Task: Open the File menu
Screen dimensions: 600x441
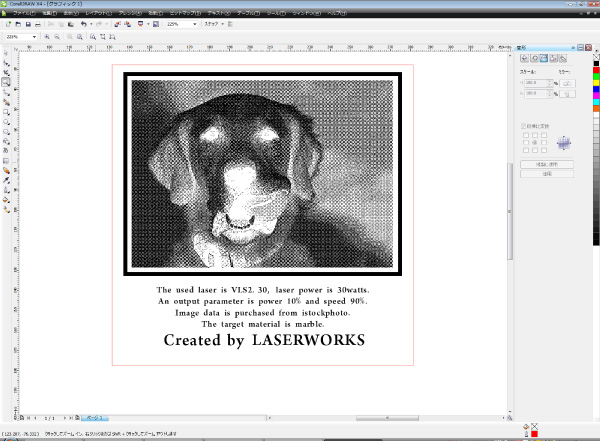Action: click(24, 13)
